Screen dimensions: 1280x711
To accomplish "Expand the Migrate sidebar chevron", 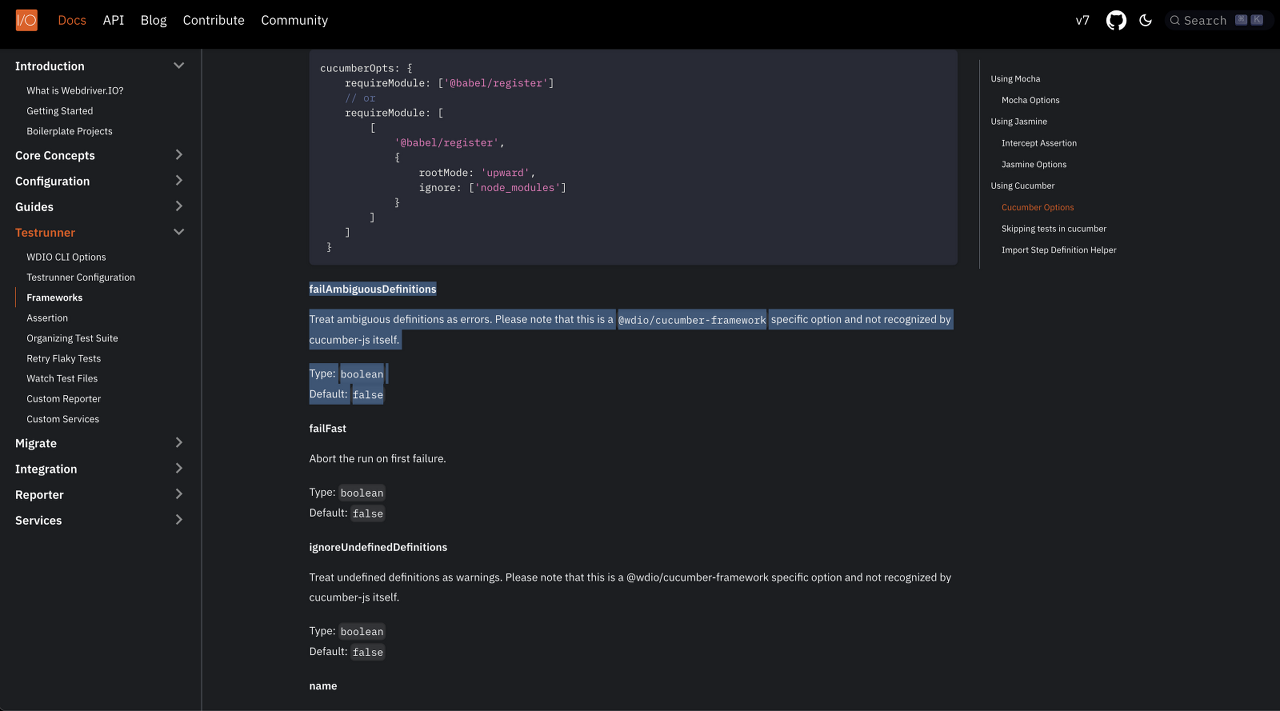I will [x=179, y=443].
